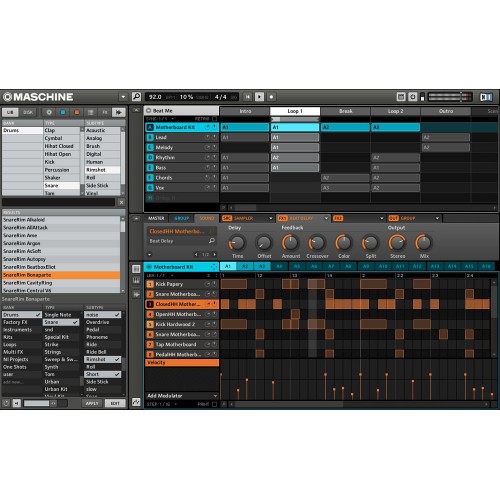
Task: Toggle the automation lane icon at bottom left
Action: pos(136,402)
